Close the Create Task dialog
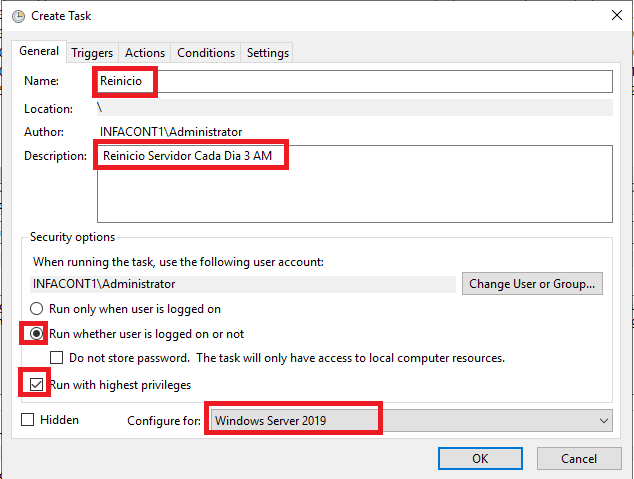The width and height of the screenshot is (634, 479). coord(617,15)
